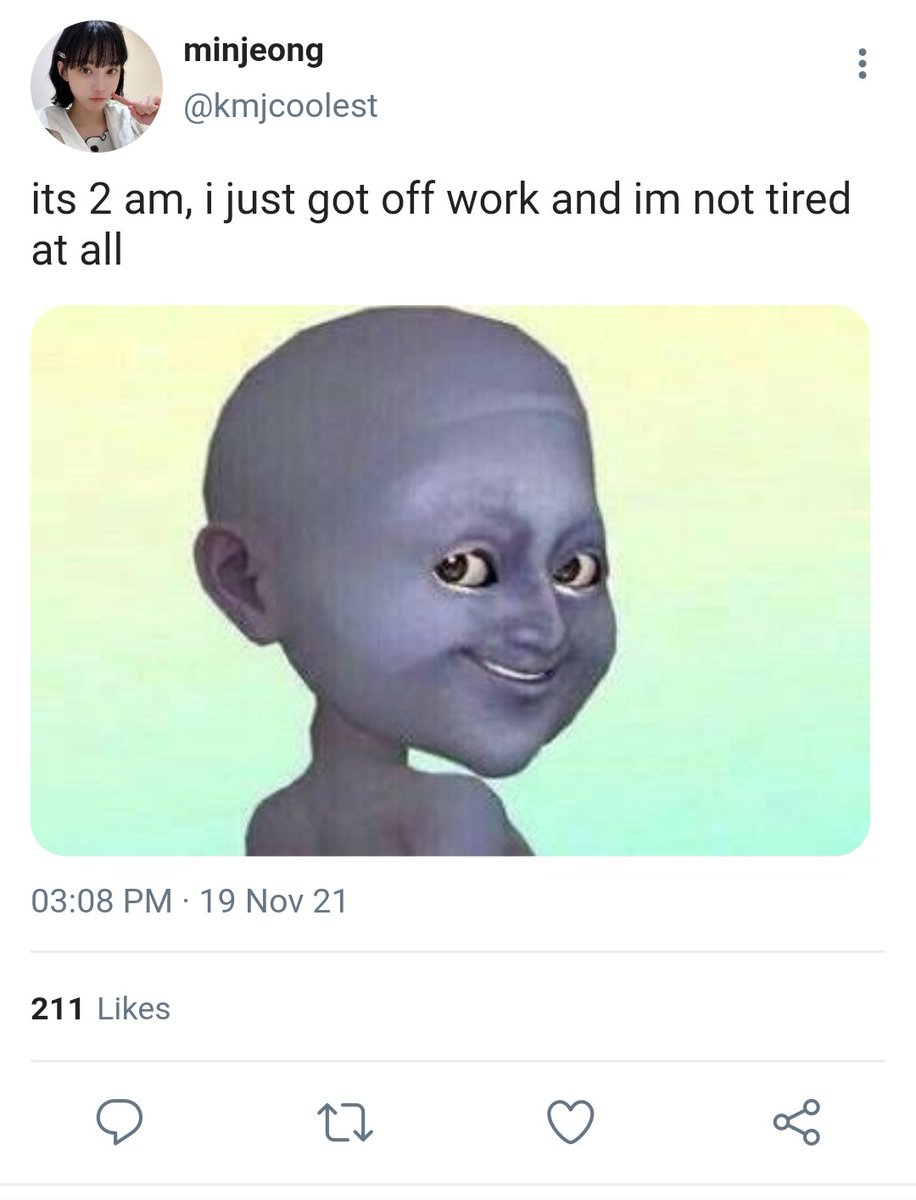Open the share icon options
916x1200 pixels.
[x=797, y=1121]
